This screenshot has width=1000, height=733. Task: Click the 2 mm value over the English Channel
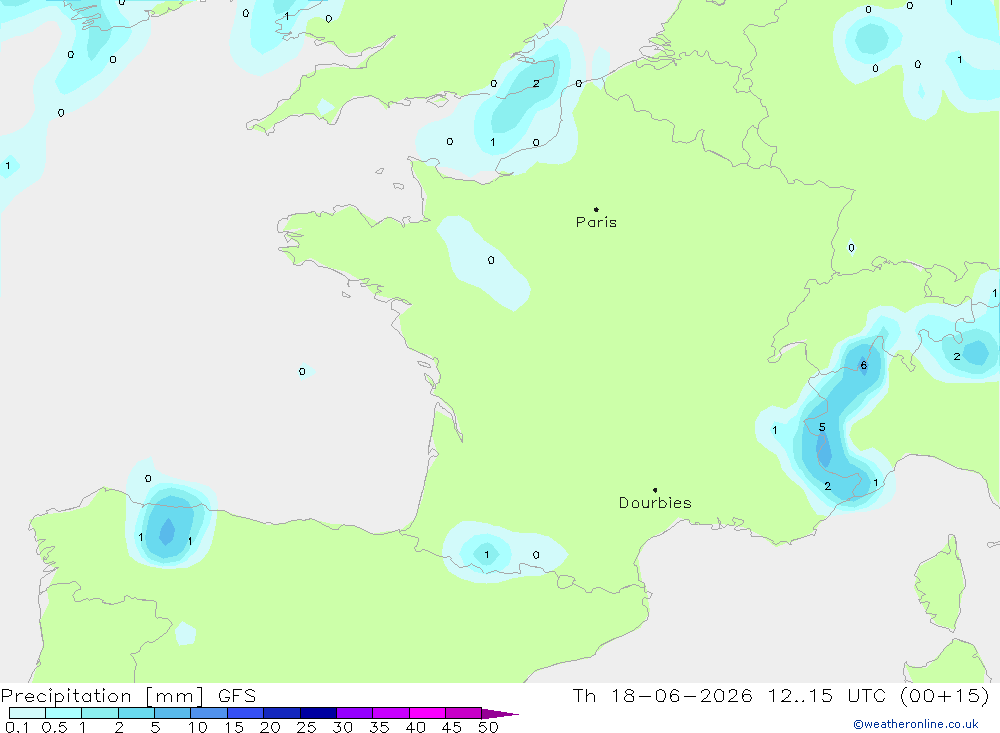536,84
